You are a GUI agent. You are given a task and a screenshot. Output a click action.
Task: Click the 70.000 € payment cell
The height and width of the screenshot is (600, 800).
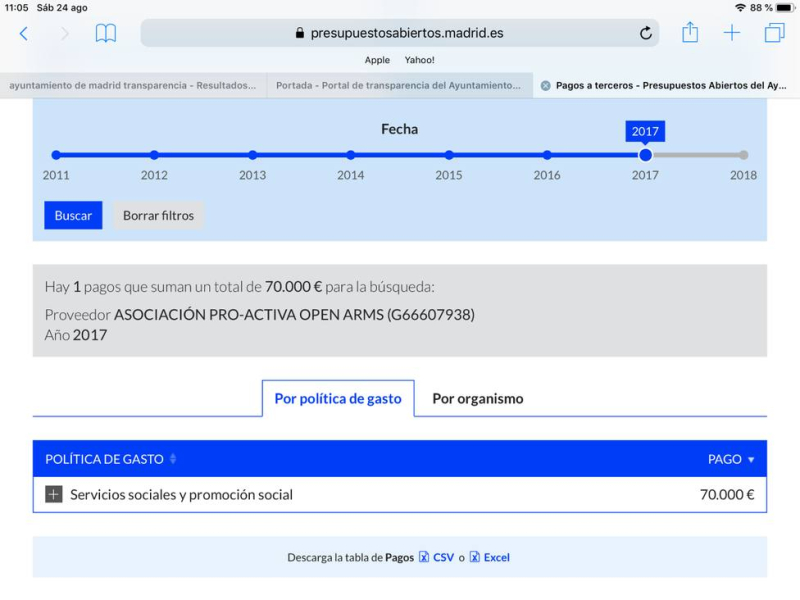click(x=727, y=494)
